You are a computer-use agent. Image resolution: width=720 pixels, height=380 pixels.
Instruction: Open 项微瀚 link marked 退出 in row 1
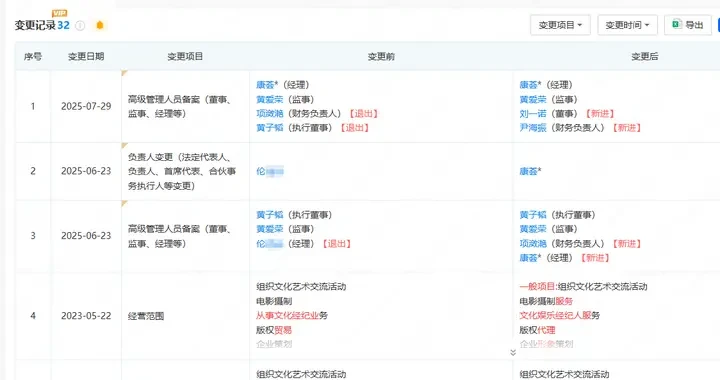coord(270,114)
